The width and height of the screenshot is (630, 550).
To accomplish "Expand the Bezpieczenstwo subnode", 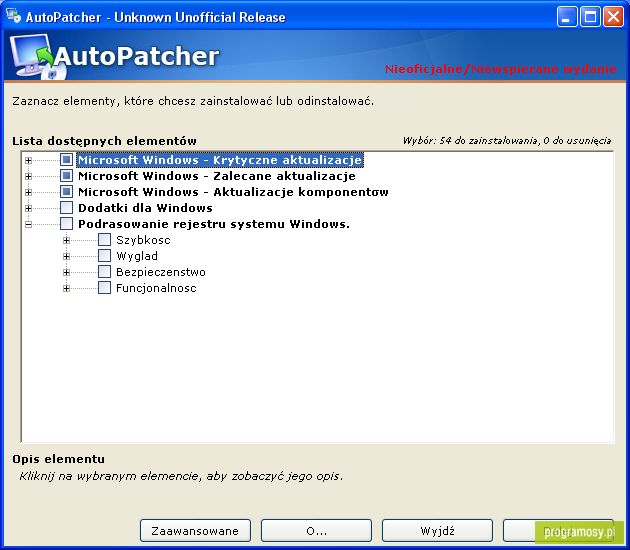I will (x=66, y=273).
